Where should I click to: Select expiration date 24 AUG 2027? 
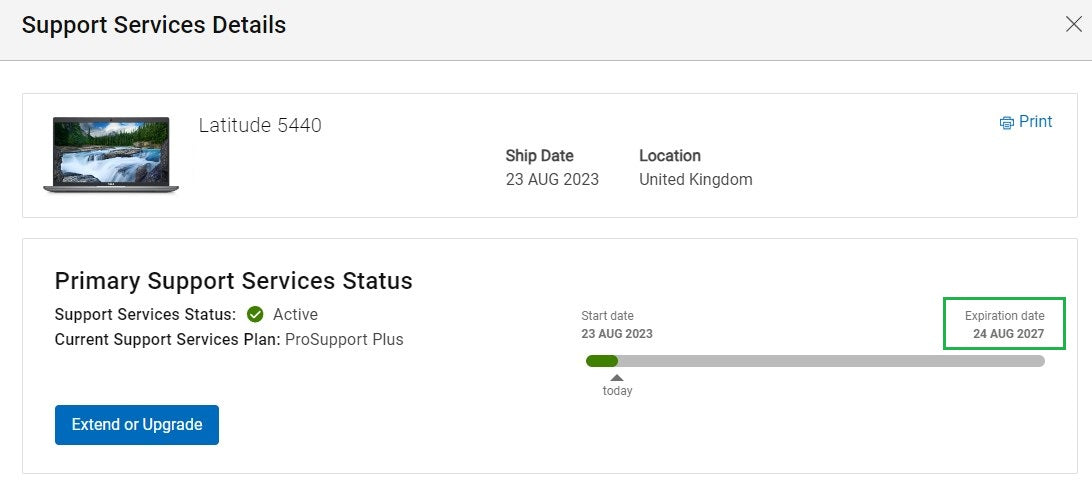[x=1008, y=334]
